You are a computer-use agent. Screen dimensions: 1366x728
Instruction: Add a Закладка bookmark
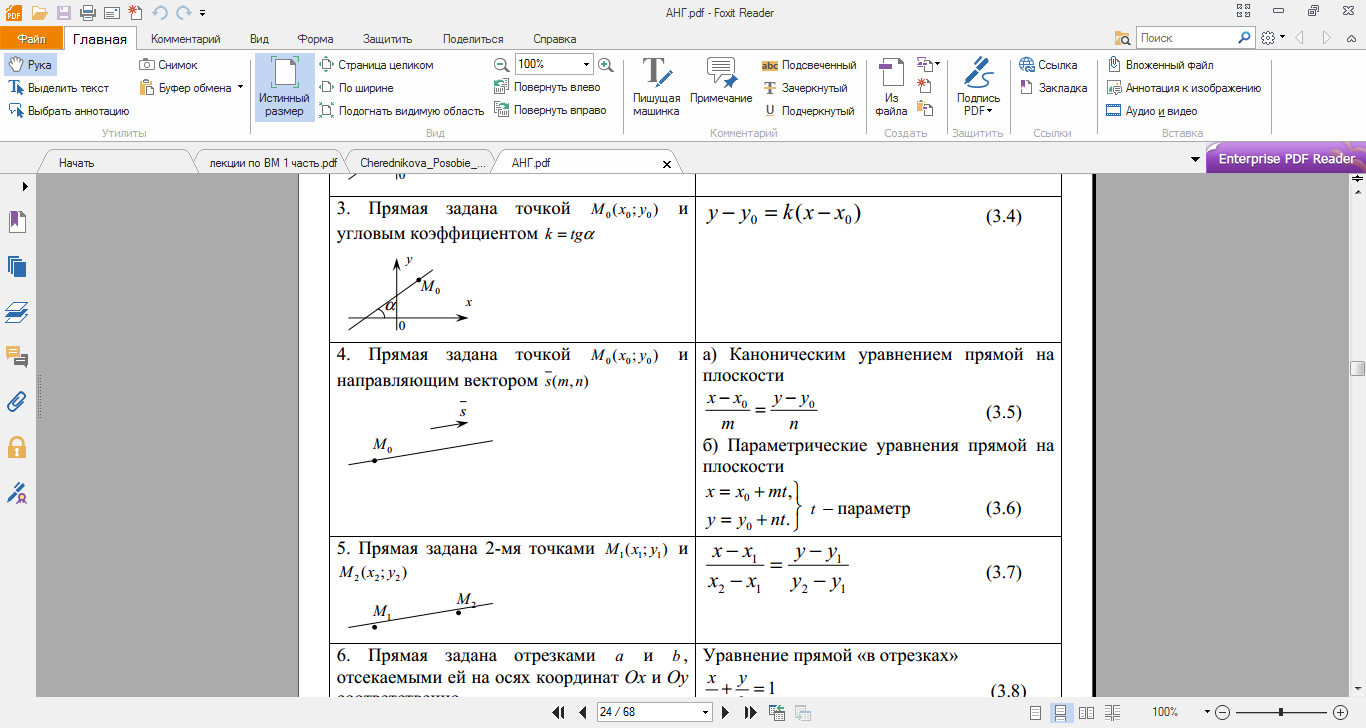click(1053, 88)
